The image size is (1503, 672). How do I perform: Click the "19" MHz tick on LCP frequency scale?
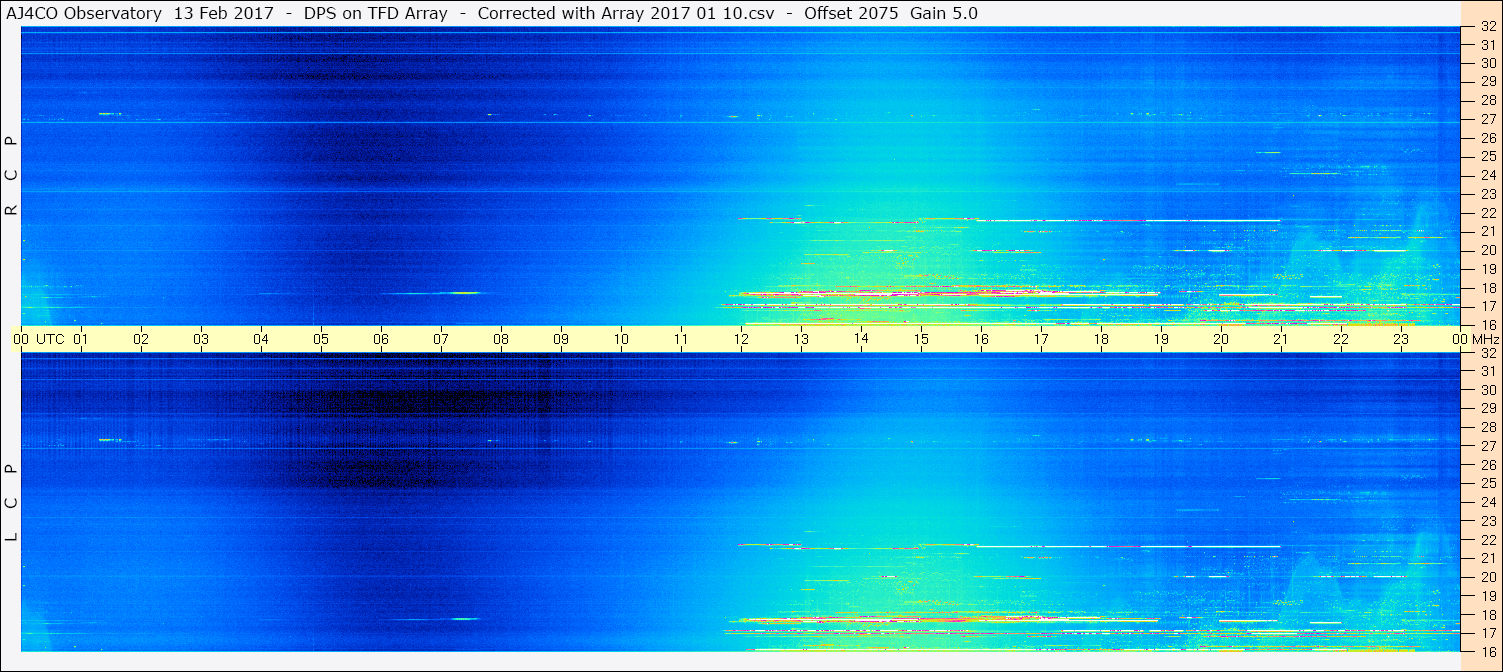point(1488,596)
